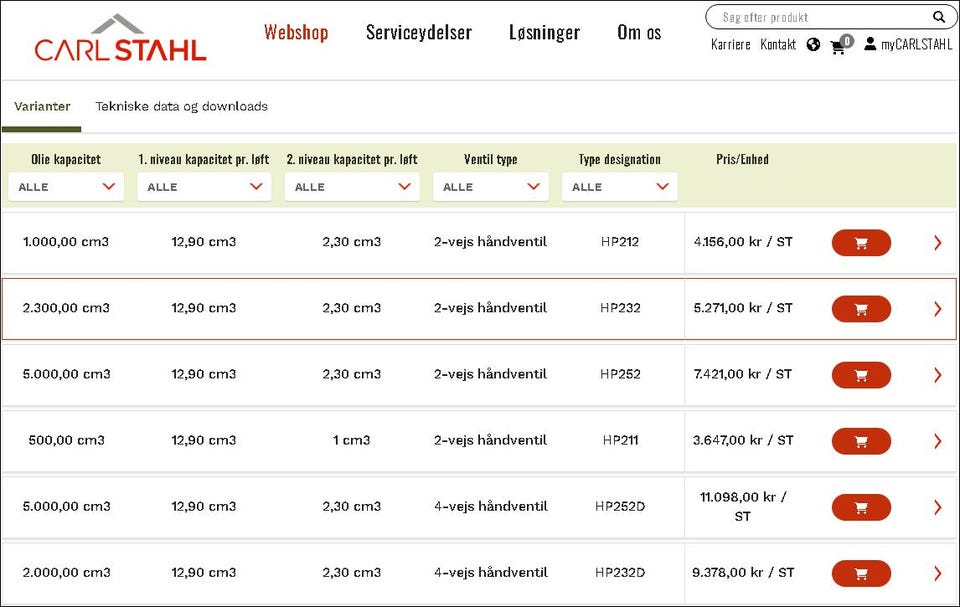
Task: Open HP212 details via right arrow
Action: [937, 243]
